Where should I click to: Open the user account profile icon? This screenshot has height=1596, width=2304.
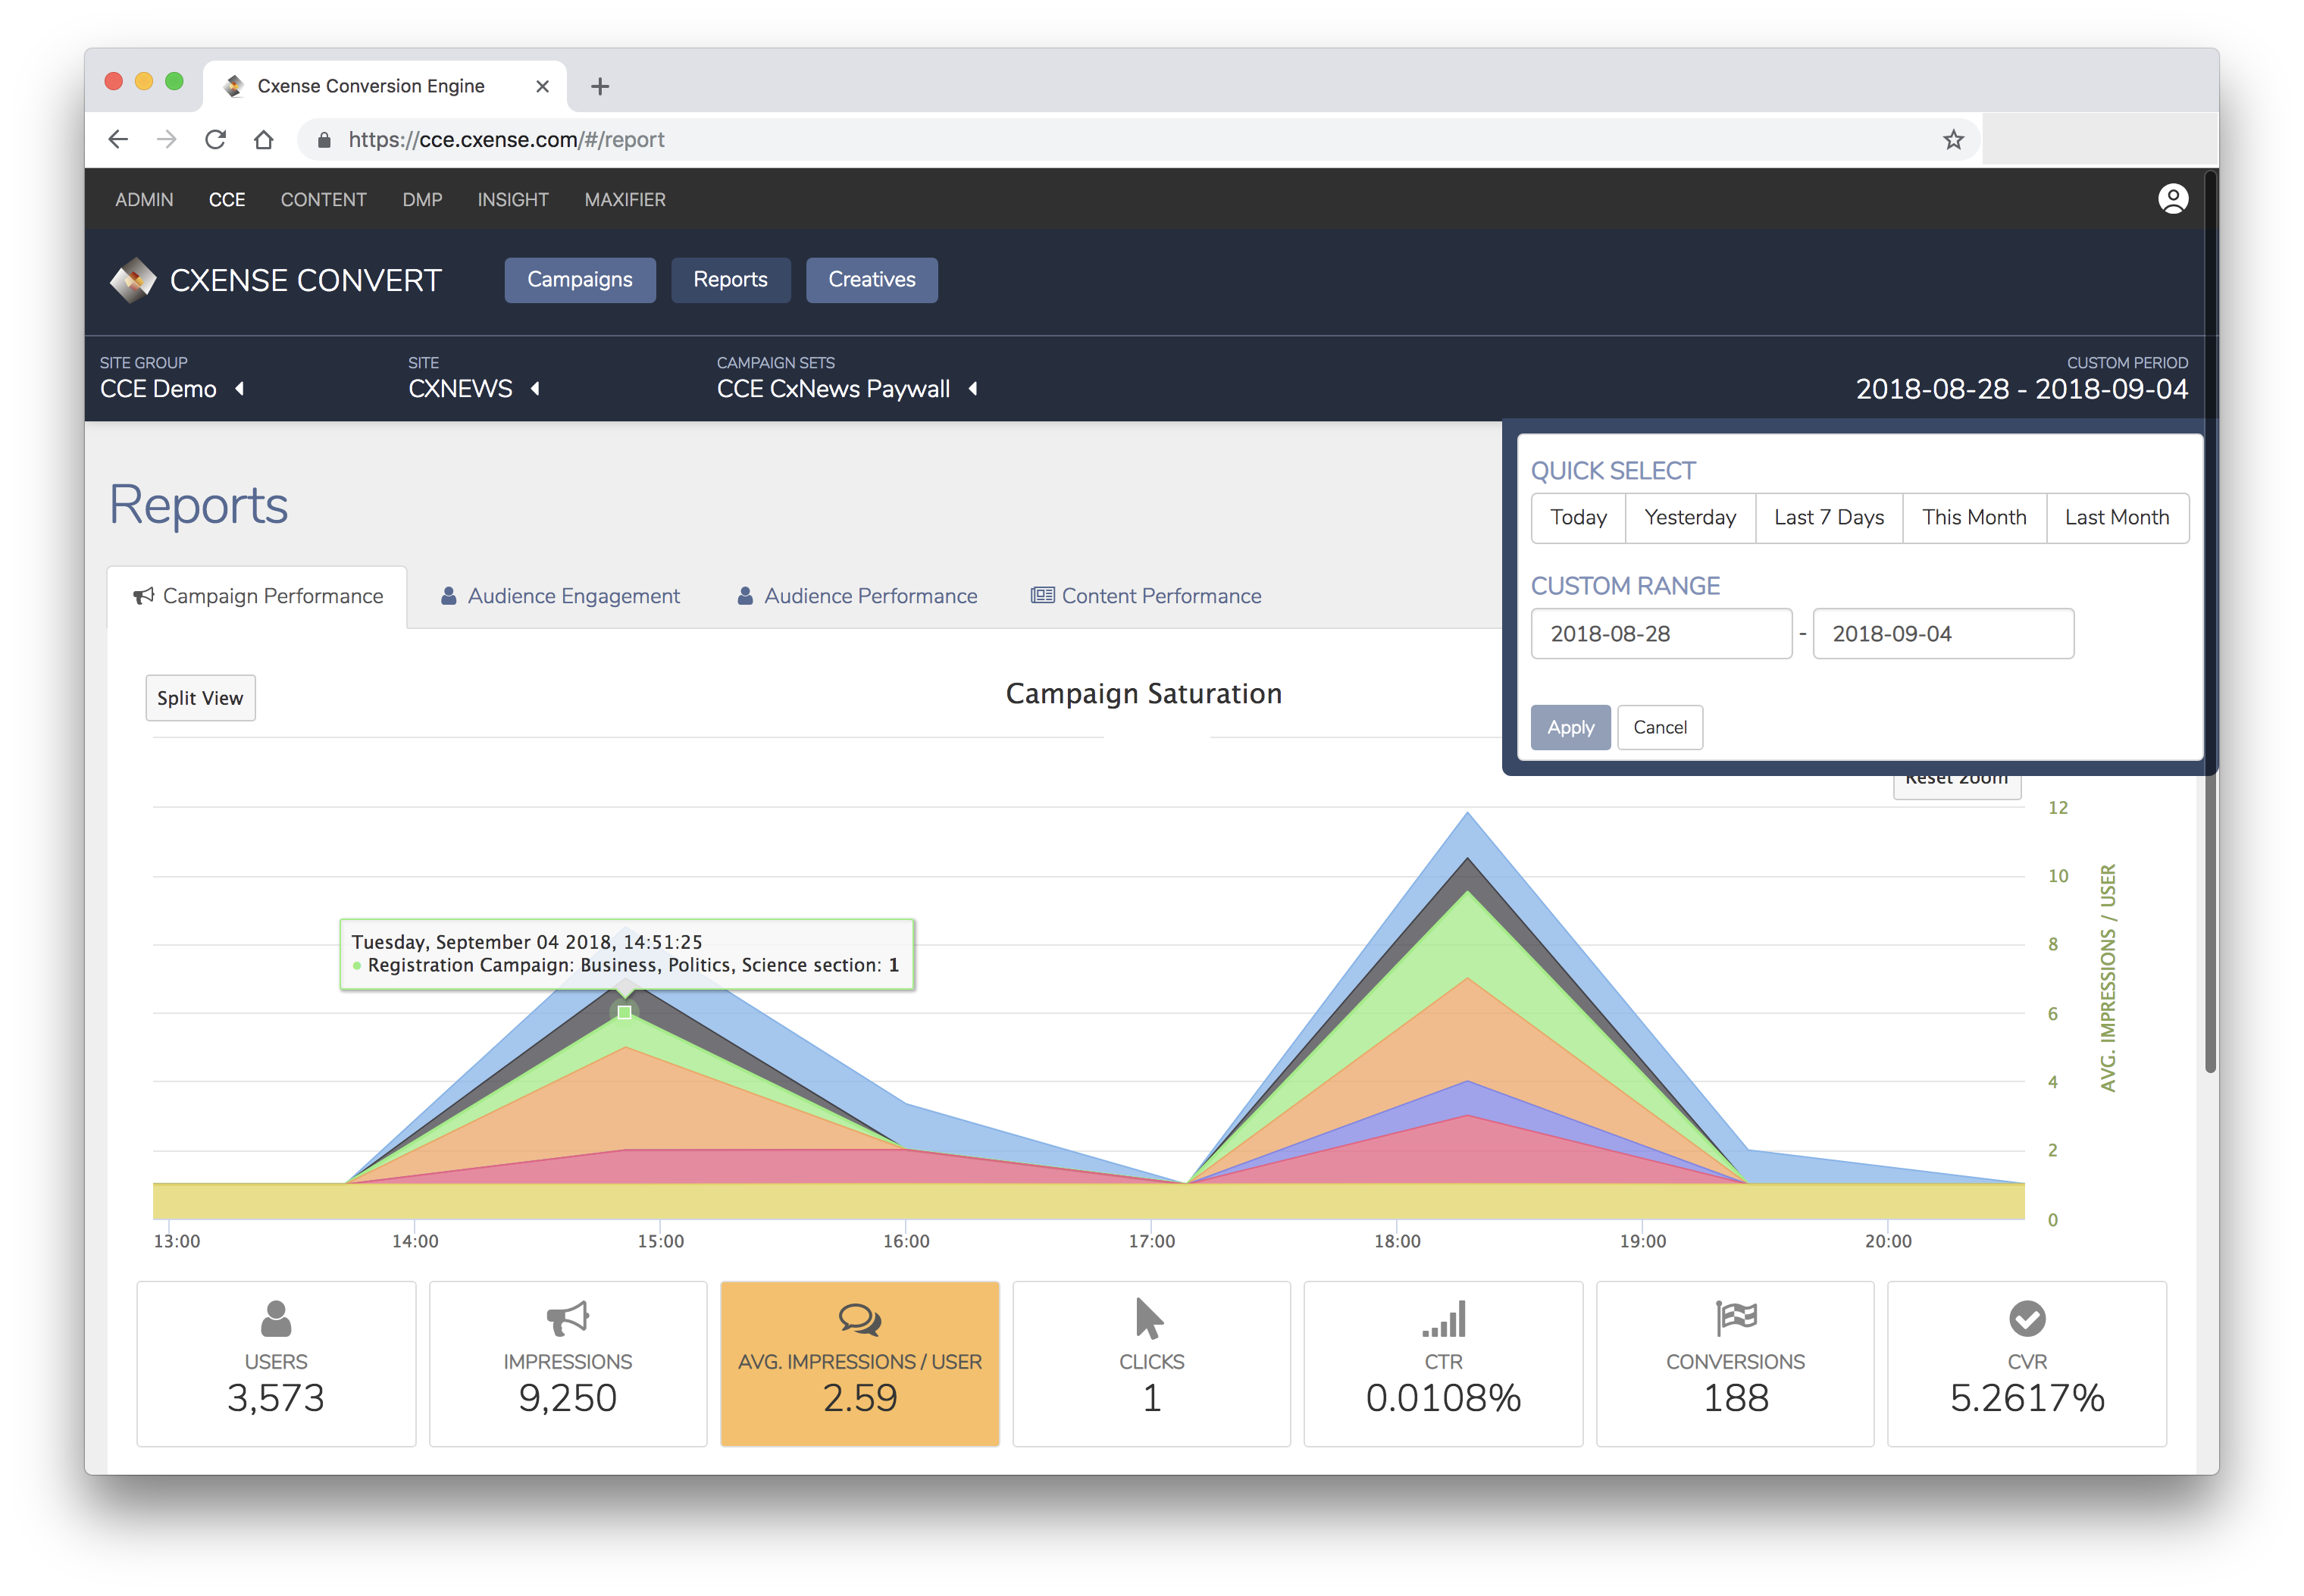point(2172,199)
